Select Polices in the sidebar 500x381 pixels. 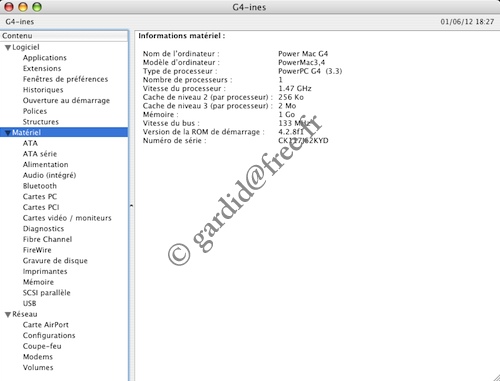[x=35, y=111]
